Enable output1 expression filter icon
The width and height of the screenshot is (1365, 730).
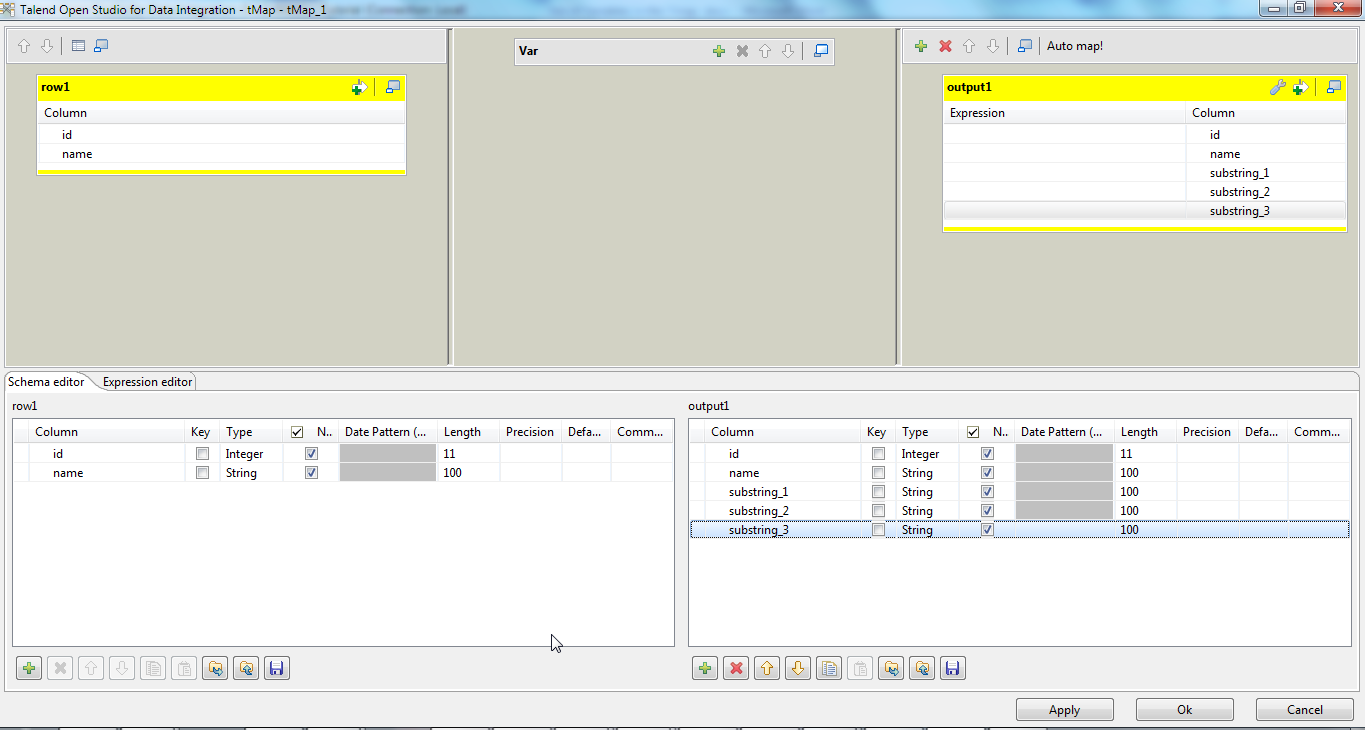click(1300, 88)
